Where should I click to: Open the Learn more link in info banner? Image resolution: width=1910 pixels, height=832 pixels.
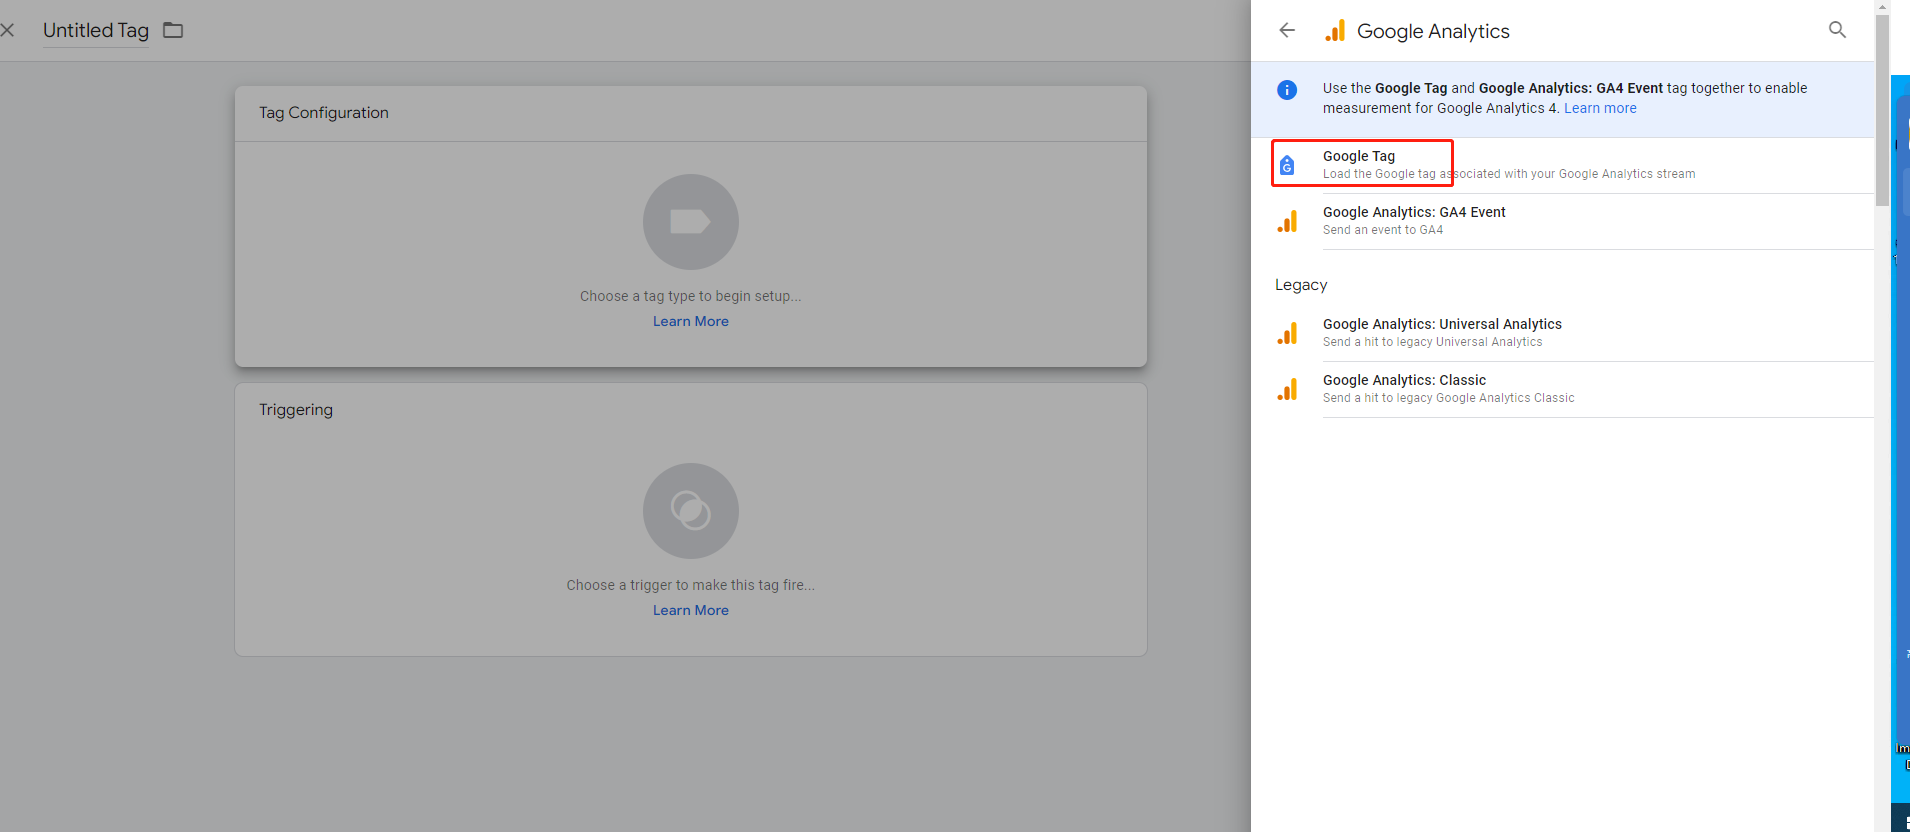point(1600,108)
